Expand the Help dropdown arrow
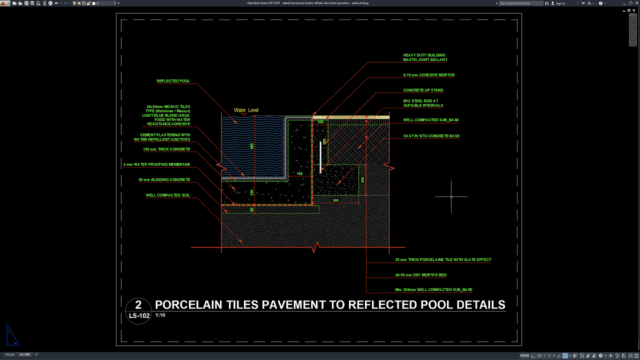 coord(605,3)
